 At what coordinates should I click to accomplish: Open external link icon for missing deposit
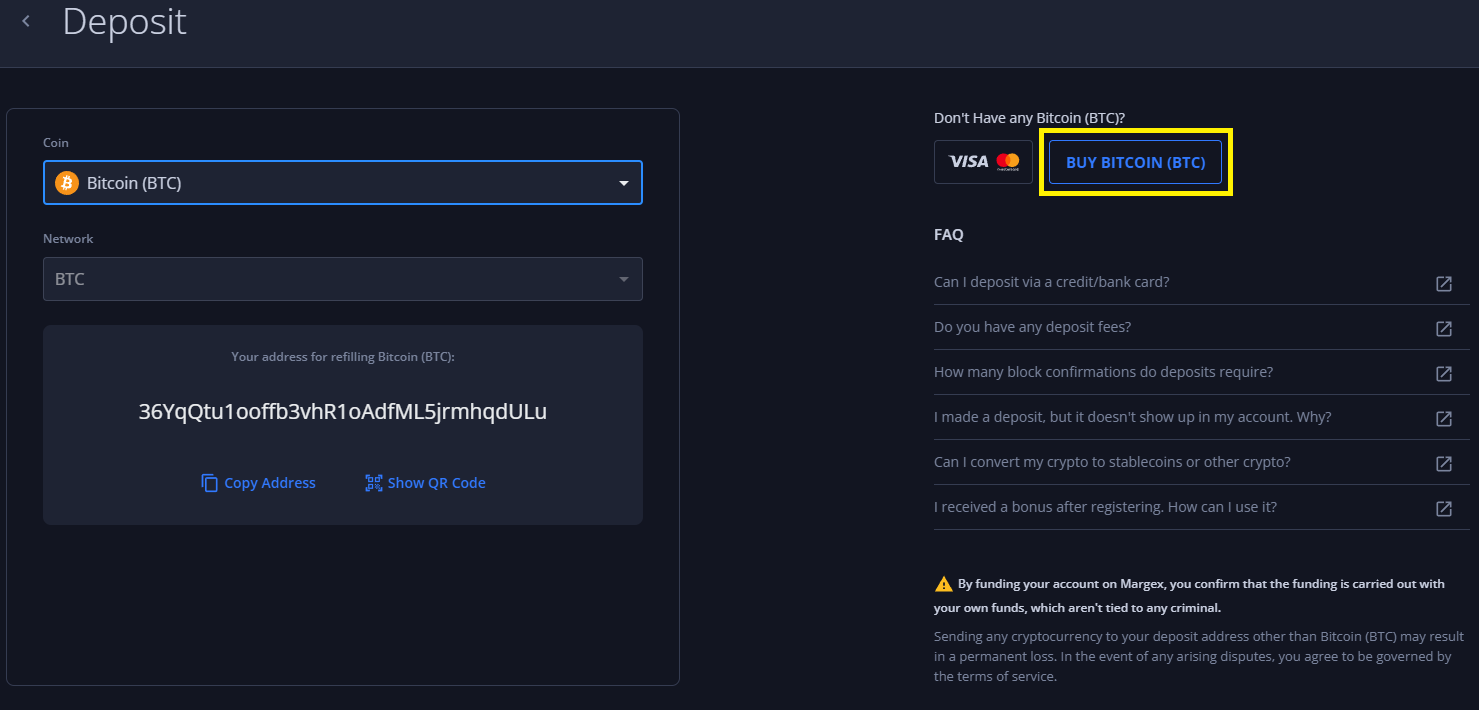tap(1443, 418)
